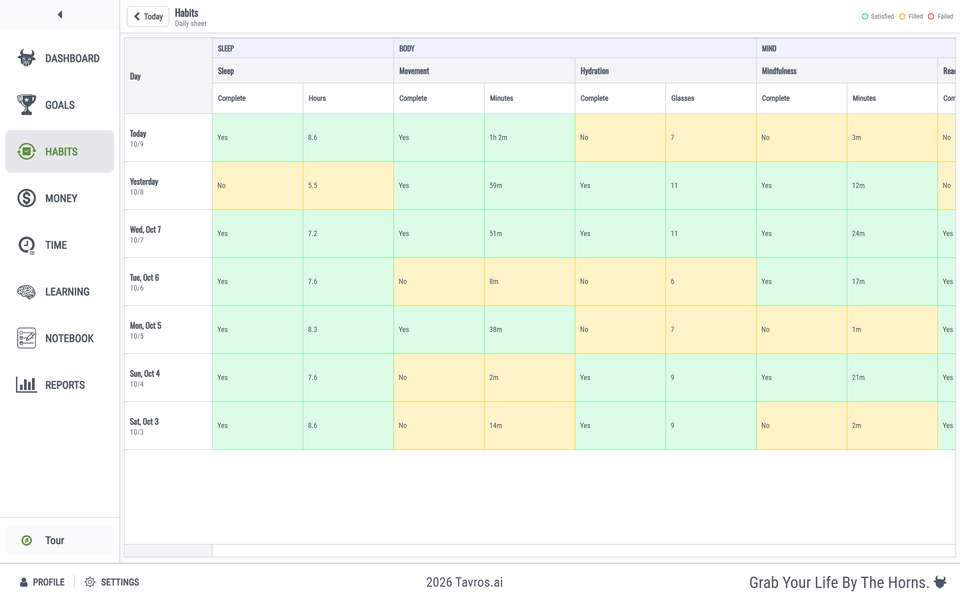
Task: Click the Goals trophy icon
Action: coord(26,105)
